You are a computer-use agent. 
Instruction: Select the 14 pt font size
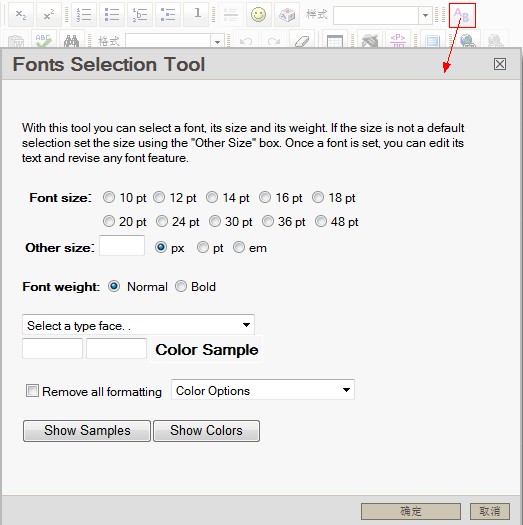pos(212,197)
